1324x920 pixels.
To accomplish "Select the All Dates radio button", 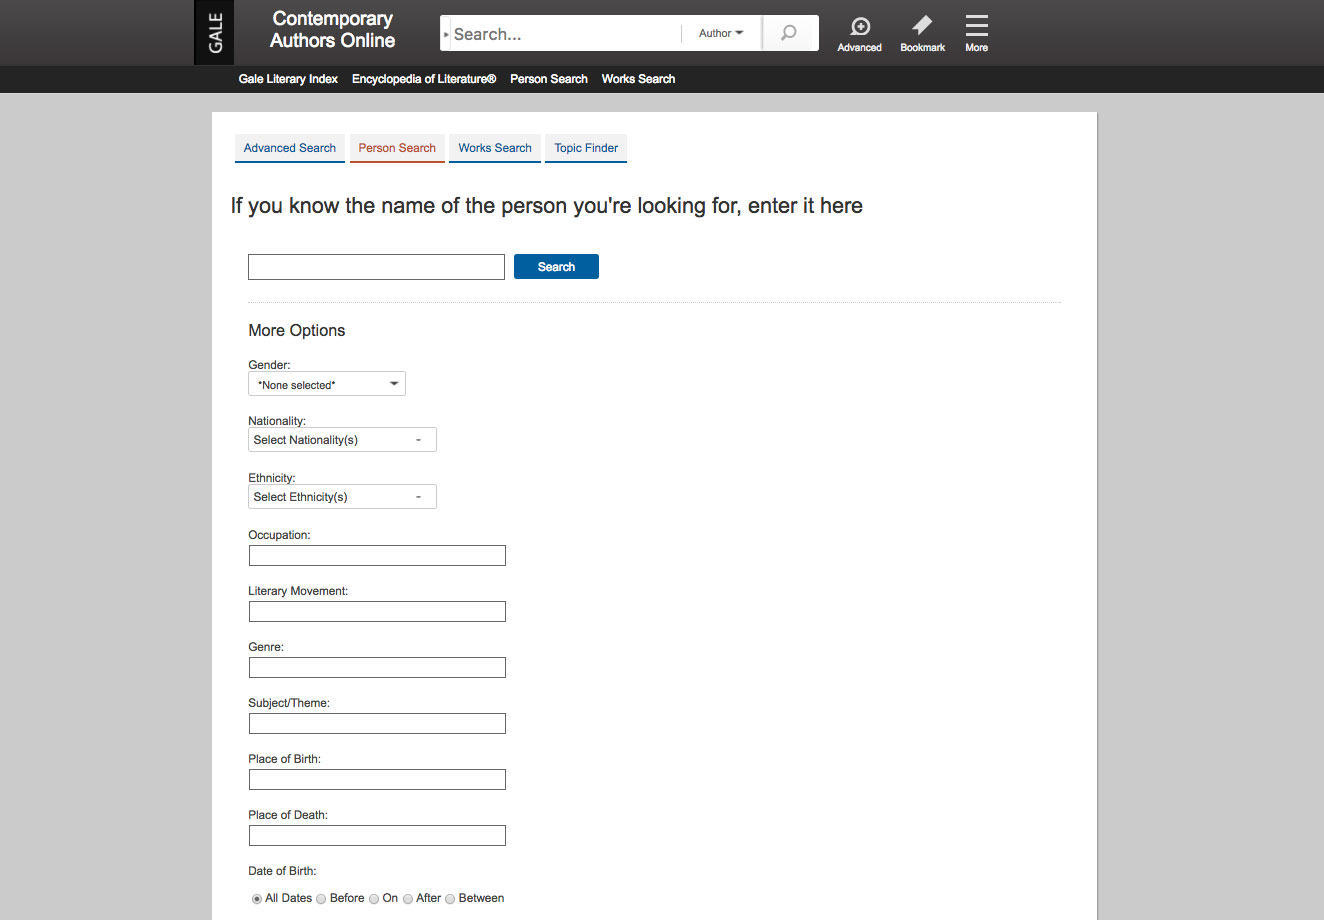I will coord(257,899).
